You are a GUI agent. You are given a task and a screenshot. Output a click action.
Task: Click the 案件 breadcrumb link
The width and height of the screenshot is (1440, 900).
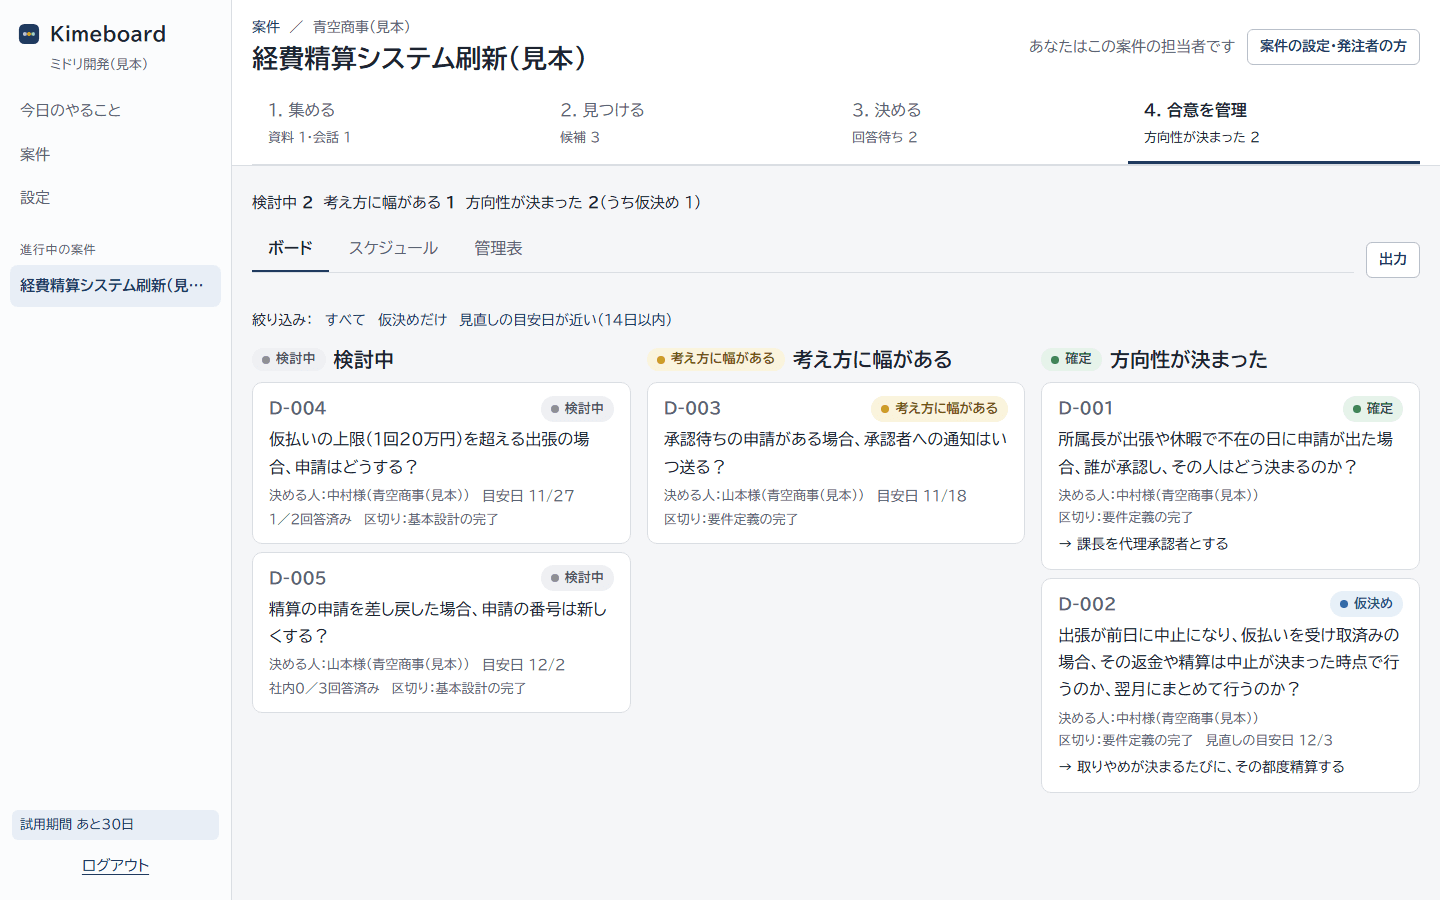click(x=266, y=27)
